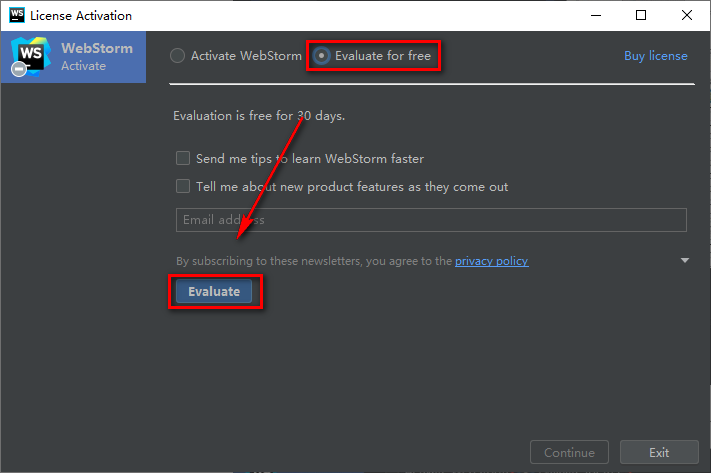Exit the activation dialog via Exit button
The height and width of the screenshot is (473, 711).
click(658, 453)
